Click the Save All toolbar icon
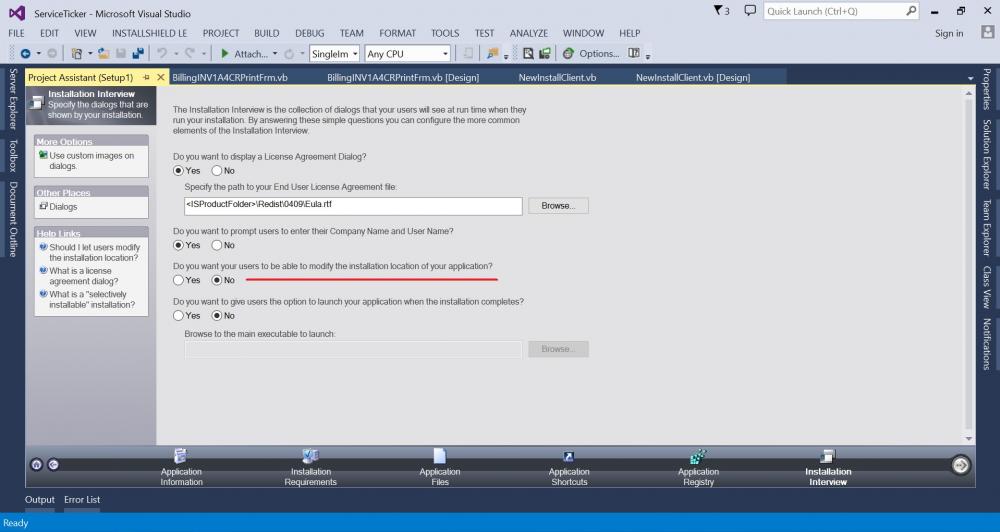The image size is (1000, 532). click(x=138, y=54)
